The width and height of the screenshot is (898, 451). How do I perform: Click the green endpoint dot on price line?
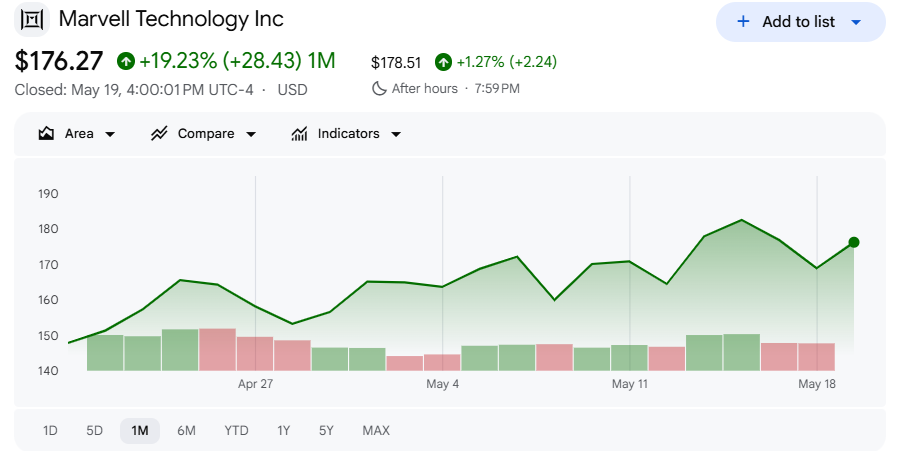pos(854,242)
